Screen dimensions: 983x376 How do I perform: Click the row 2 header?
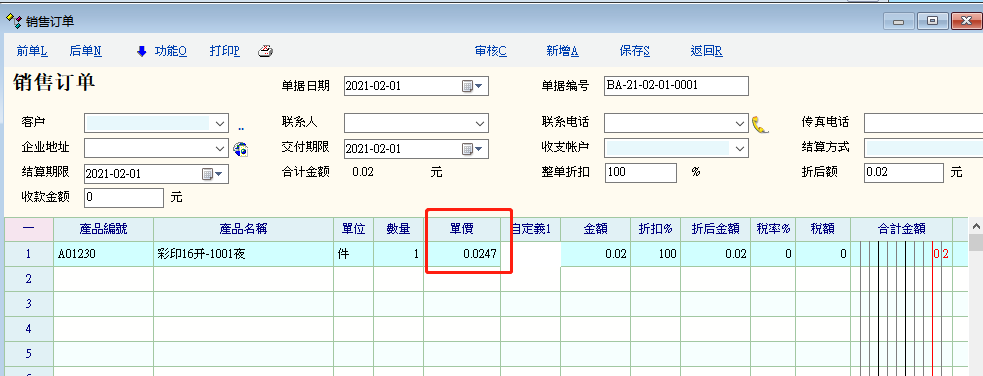[29, 279]
